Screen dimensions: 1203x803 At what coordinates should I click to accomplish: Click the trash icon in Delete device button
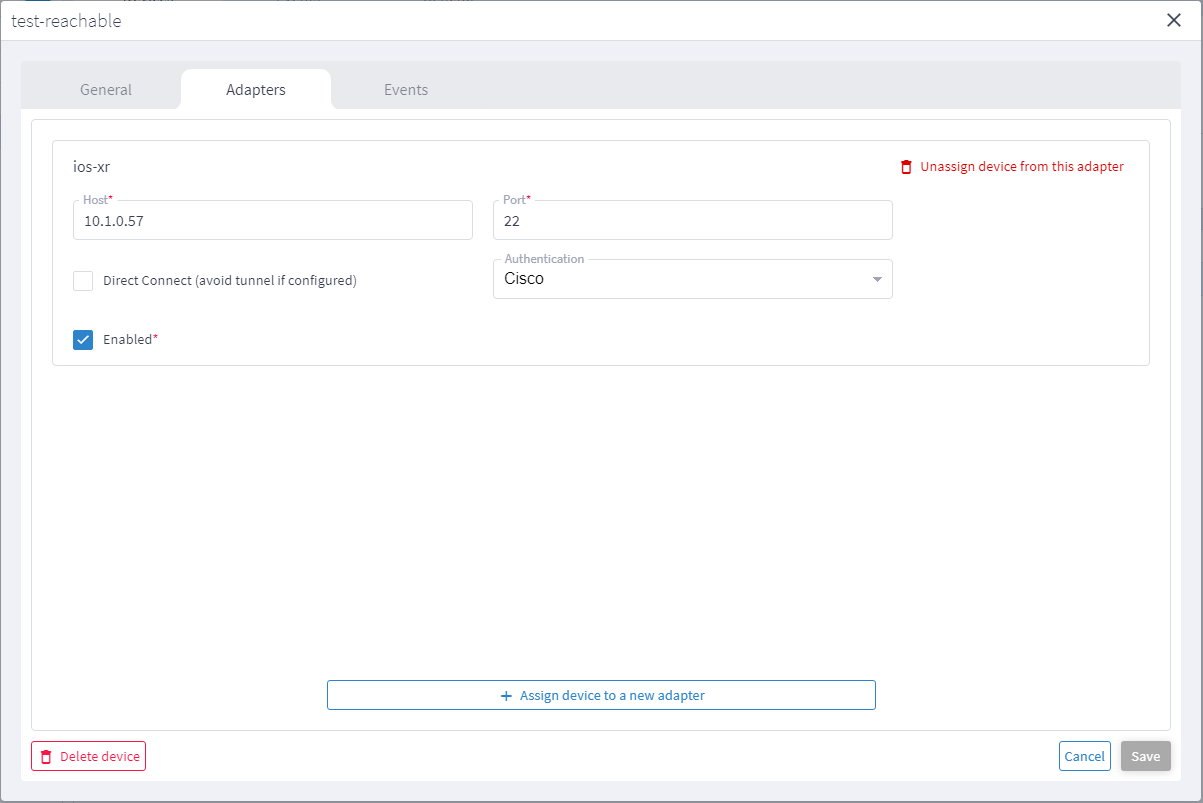click(46, 757)
